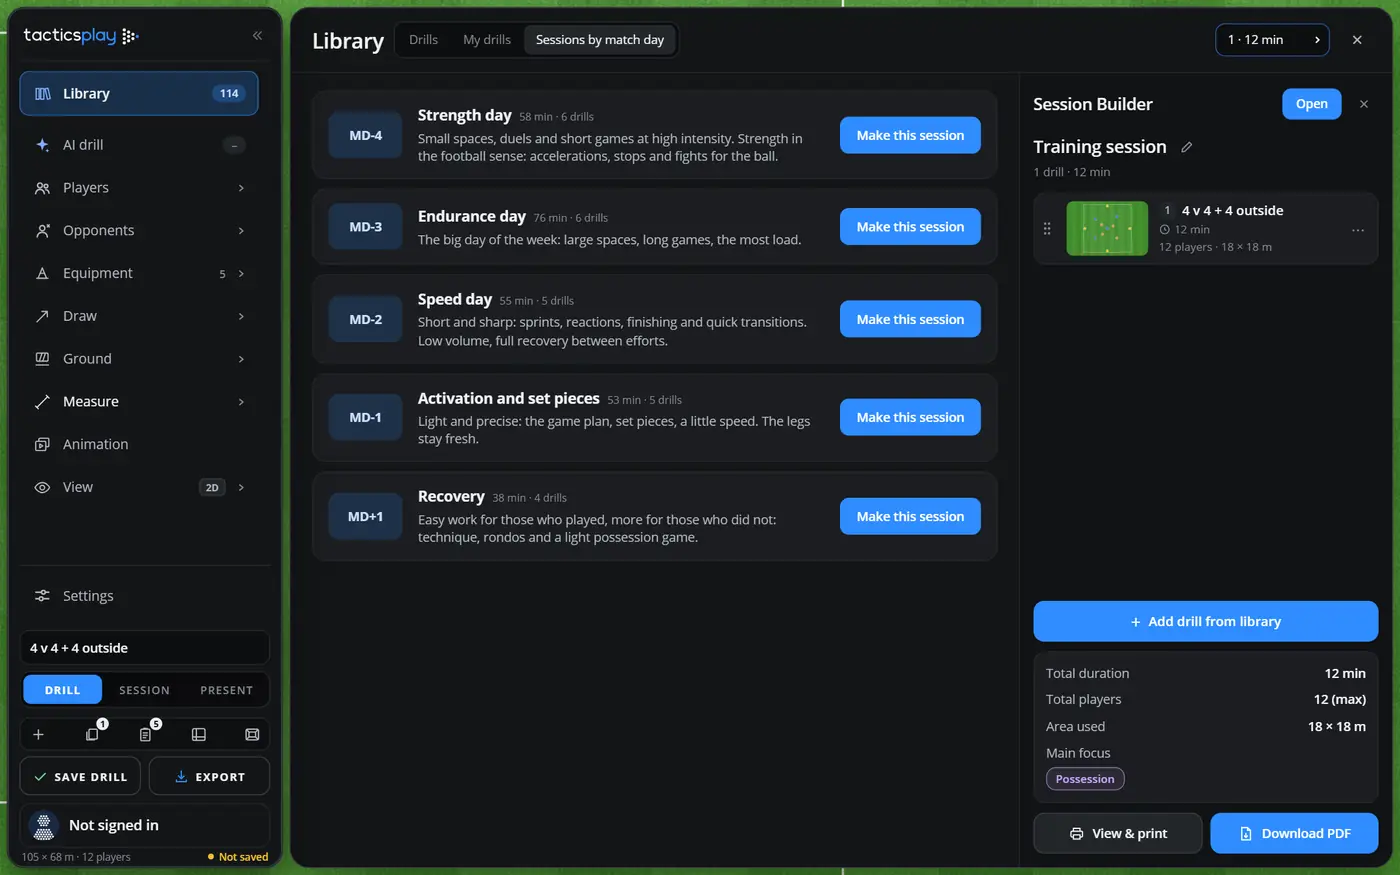Click the pencil icon beside Training session
1400x875 pixels.
click(x=1187, y=147)
